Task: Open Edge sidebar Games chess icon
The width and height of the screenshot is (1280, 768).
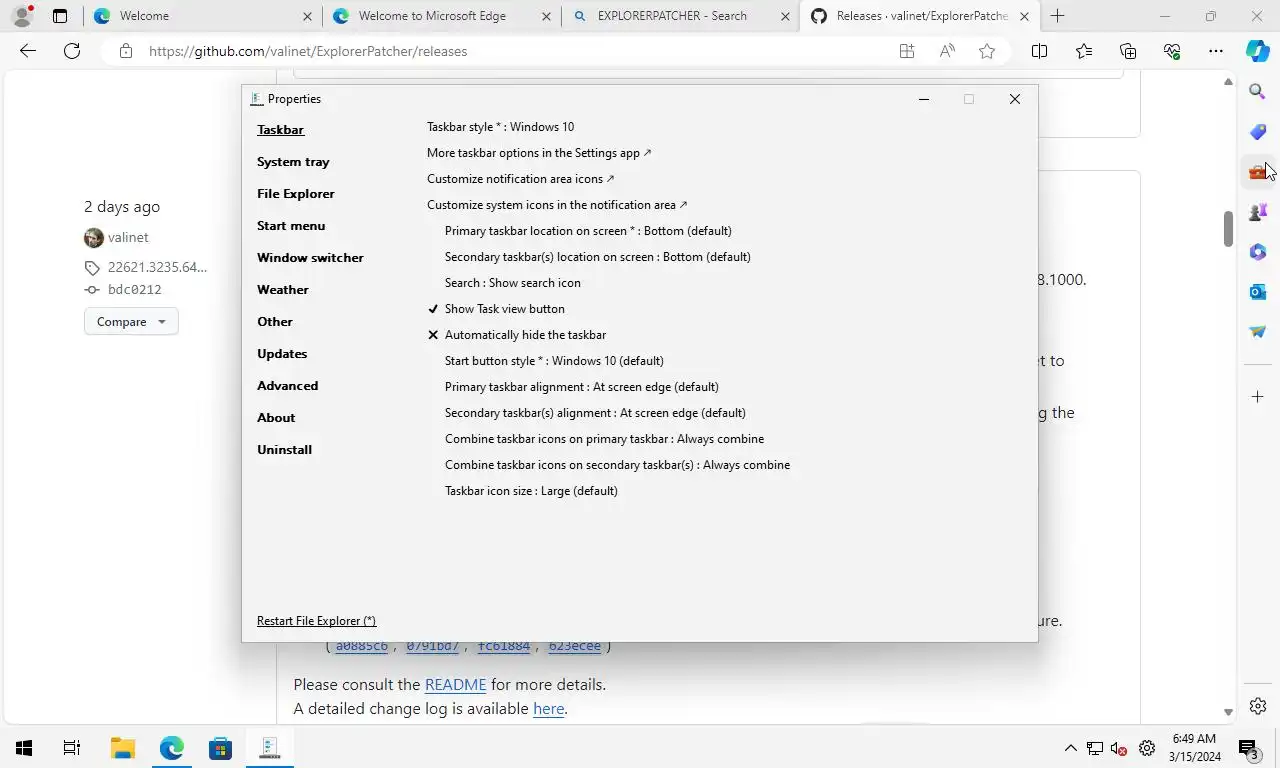Action: [x=1258, y=212]
